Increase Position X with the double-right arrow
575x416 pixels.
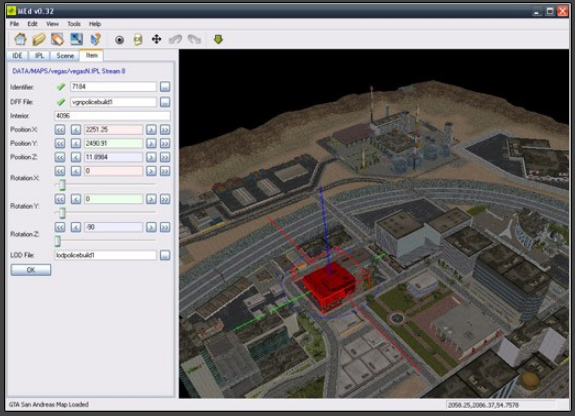[x=165, y=129]
